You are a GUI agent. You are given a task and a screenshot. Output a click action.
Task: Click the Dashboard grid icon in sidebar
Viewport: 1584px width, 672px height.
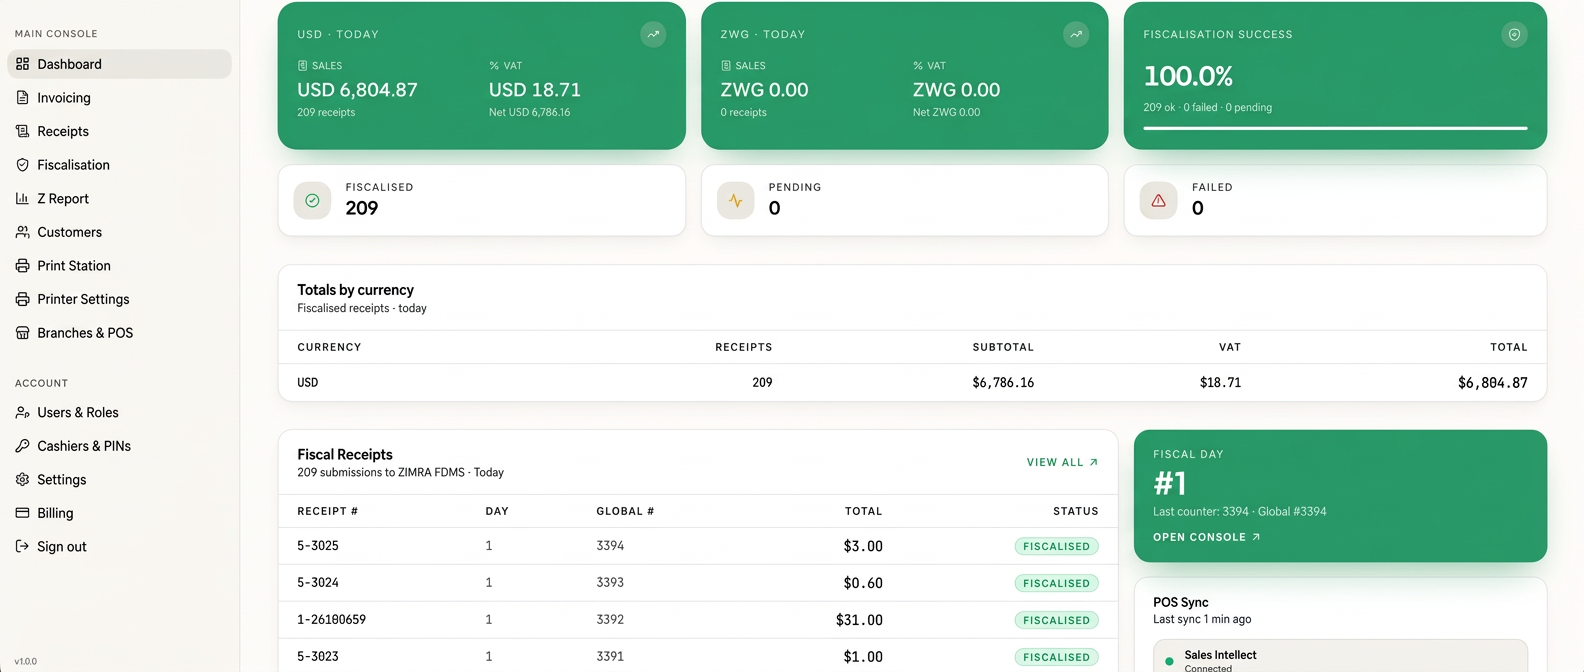click(22, 64)
